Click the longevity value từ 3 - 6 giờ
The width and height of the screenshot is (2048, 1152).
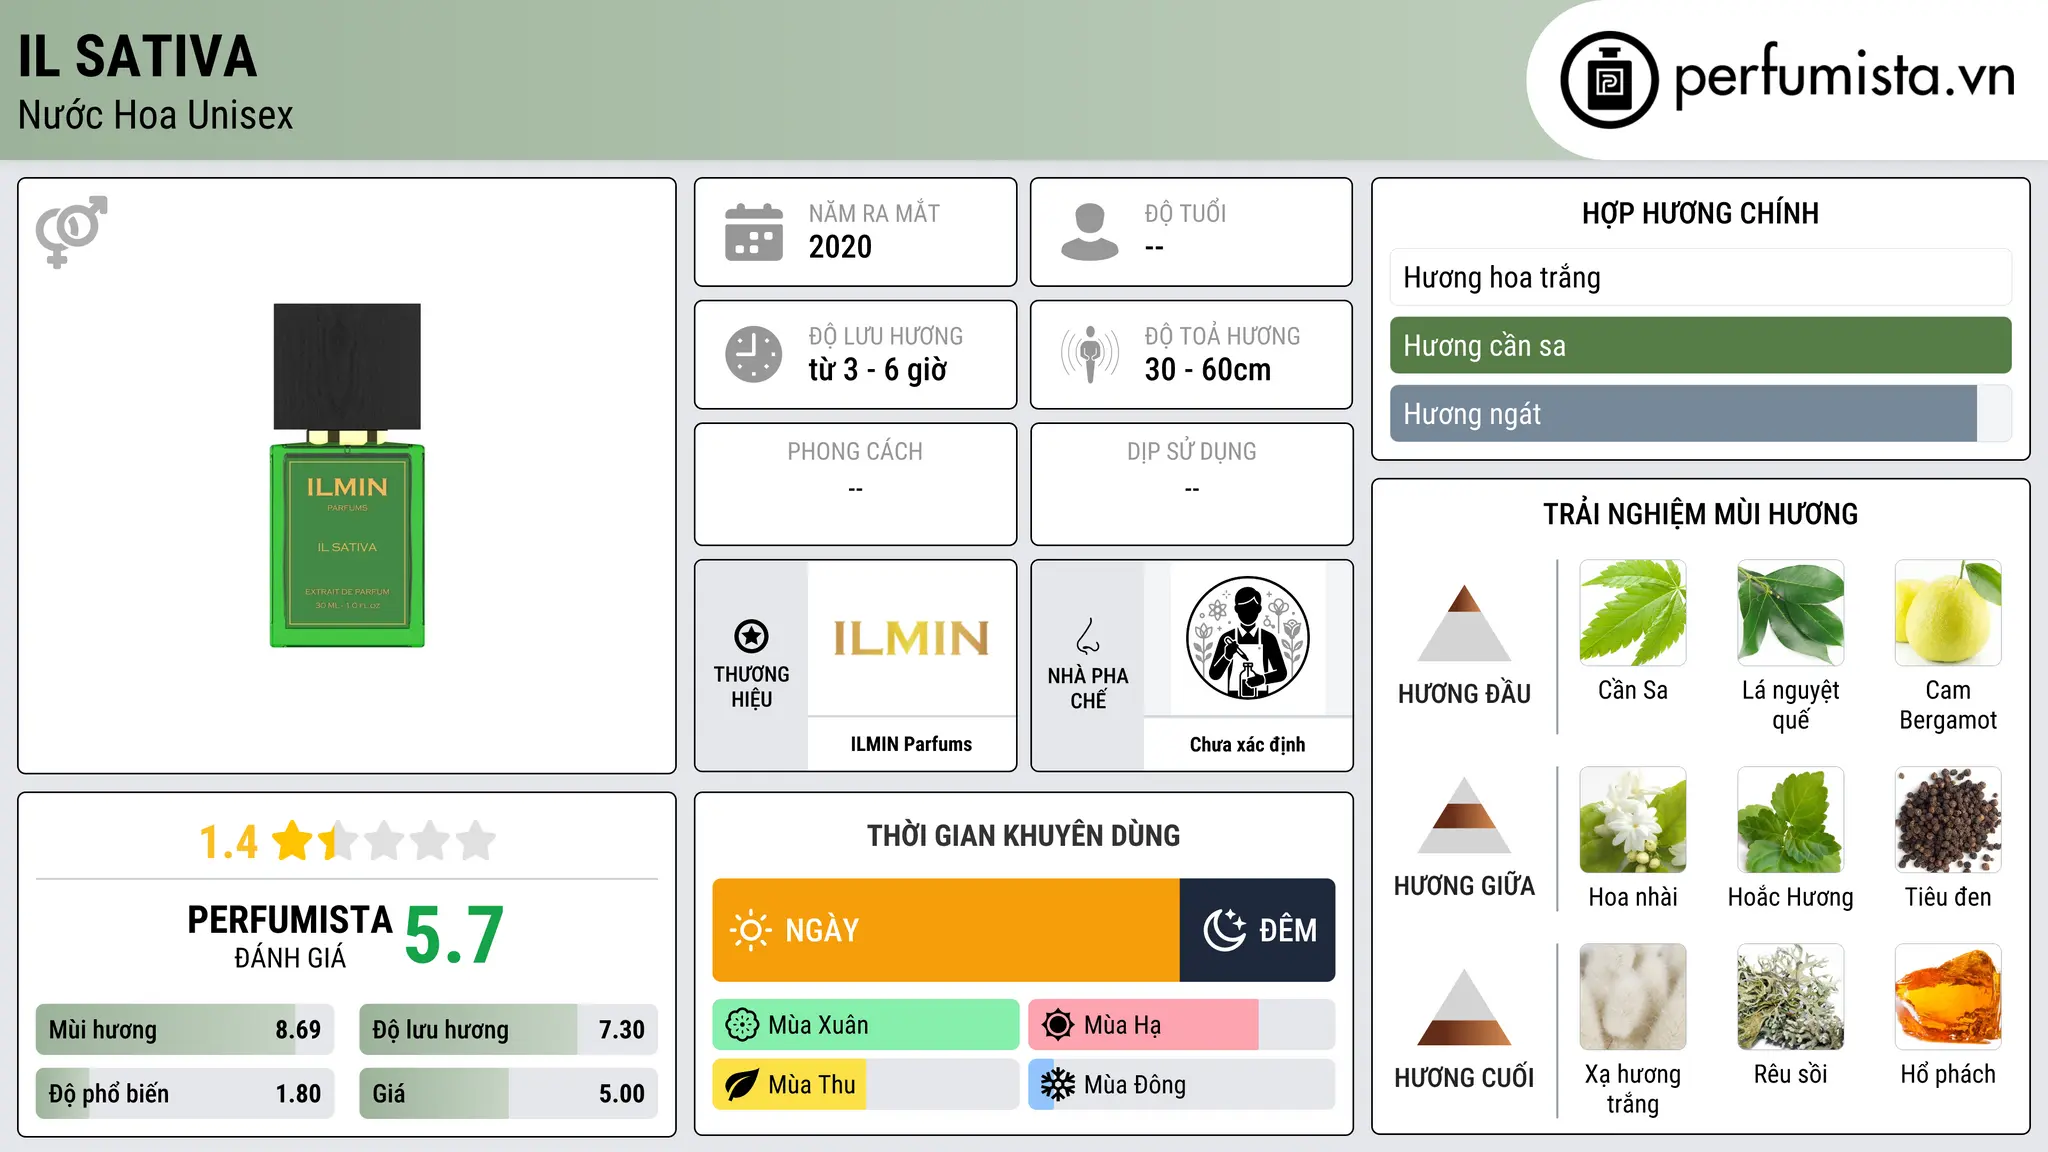coord(877,370)
